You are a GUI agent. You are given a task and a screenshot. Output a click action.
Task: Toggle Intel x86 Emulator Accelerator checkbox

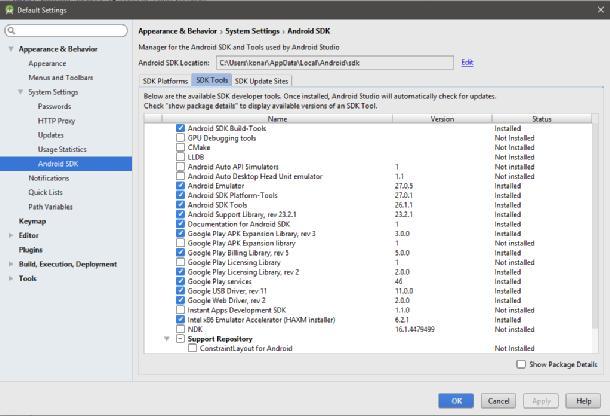click(180, 319)
